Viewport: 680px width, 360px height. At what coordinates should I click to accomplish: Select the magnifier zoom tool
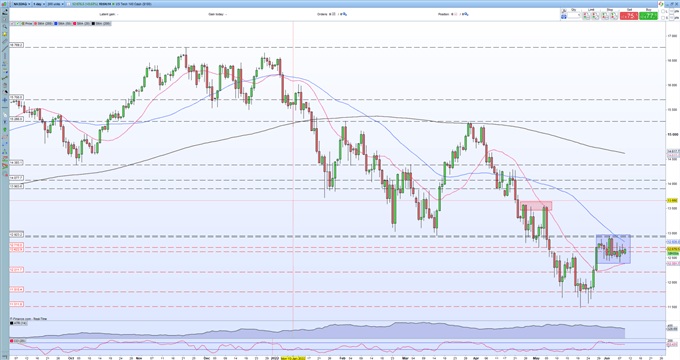pos(5,26)
